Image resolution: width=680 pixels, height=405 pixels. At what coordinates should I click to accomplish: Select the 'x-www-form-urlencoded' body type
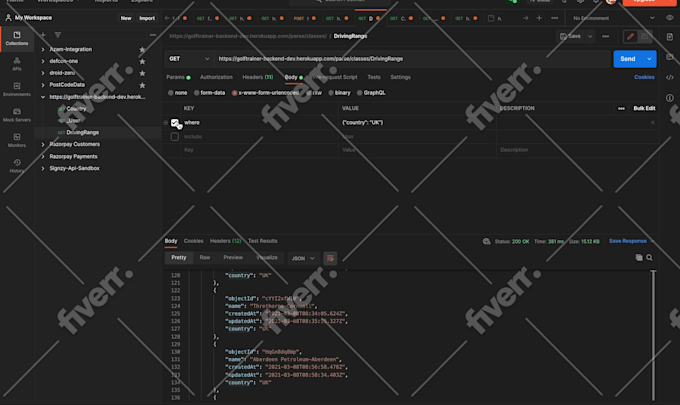coord(266,93)
